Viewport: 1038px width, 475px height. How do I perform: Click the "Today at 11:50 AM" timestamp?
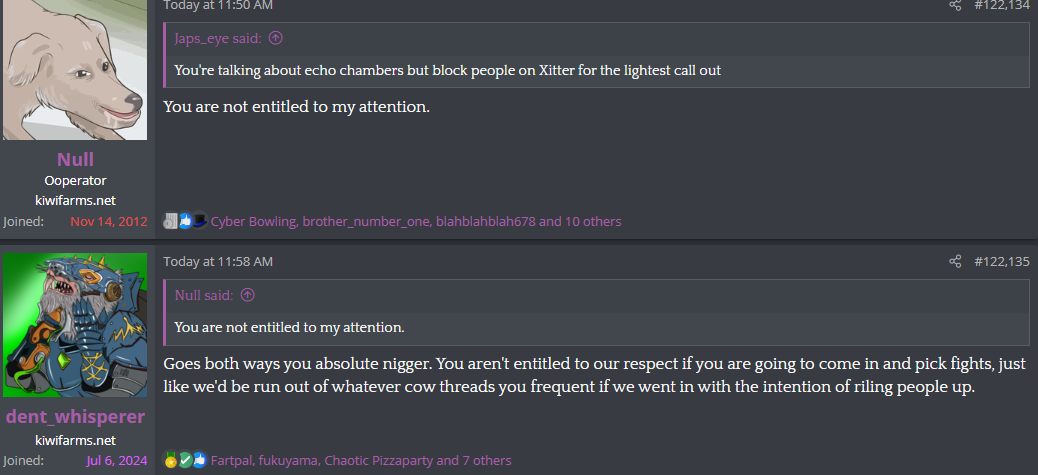tap(218, 5)
